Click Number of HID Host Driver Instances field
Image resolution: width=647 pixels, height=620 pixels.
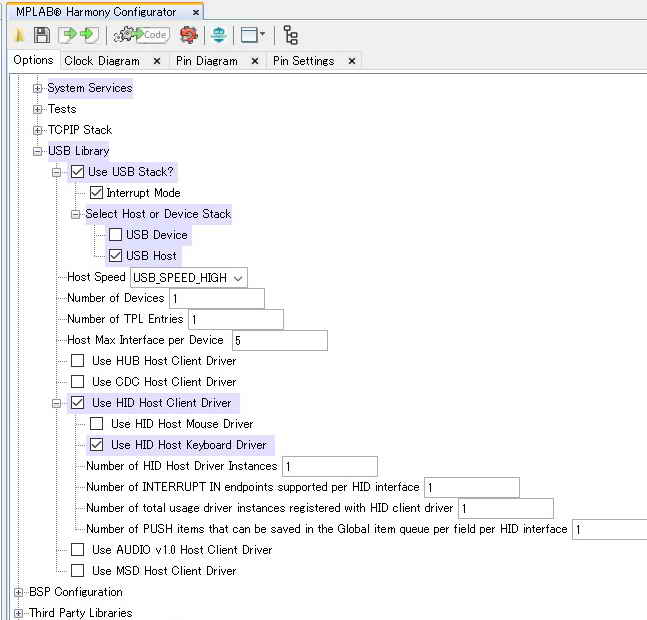(x=330, y=467)
